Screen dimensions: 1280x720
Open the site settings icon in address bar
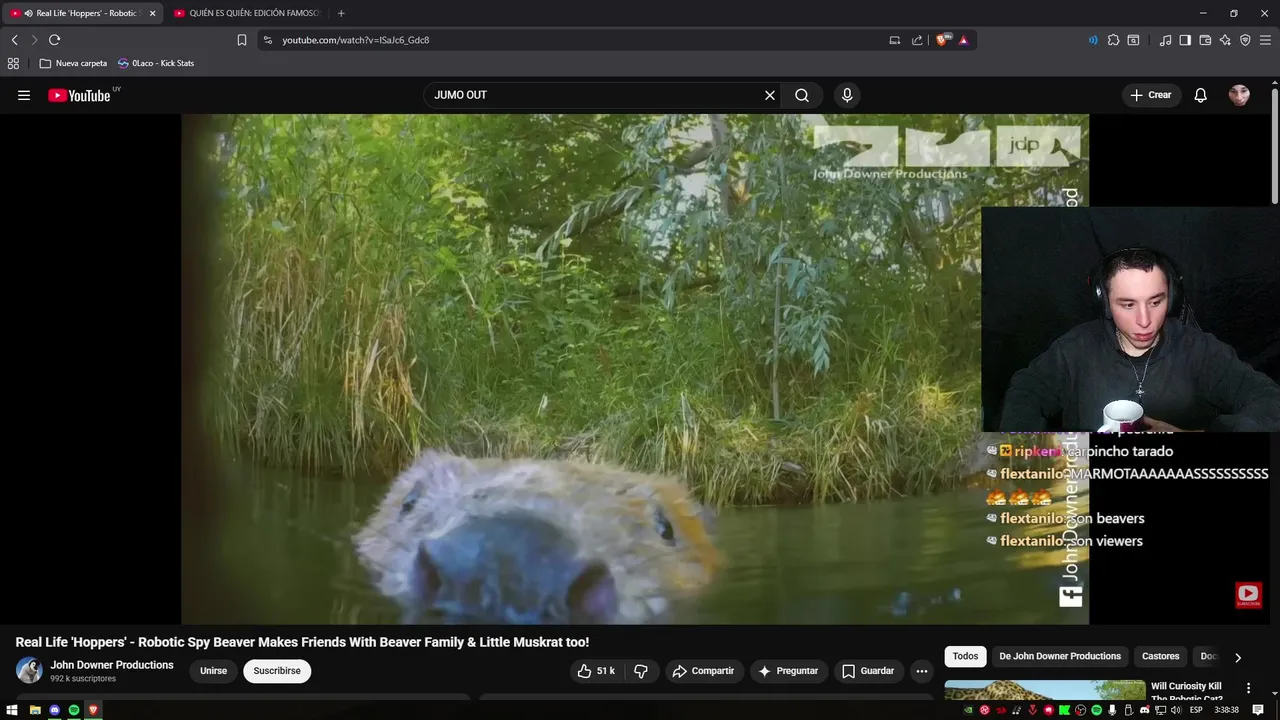267,40
